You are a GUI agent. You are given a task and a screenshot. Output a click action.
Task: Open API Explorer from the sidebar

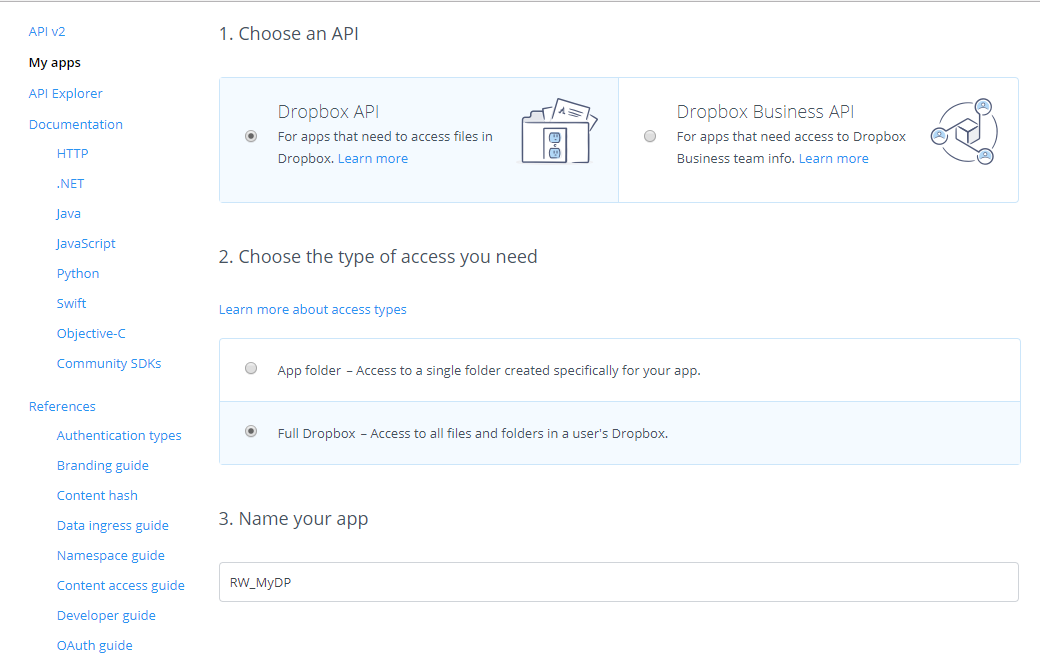tap(66, 94)
